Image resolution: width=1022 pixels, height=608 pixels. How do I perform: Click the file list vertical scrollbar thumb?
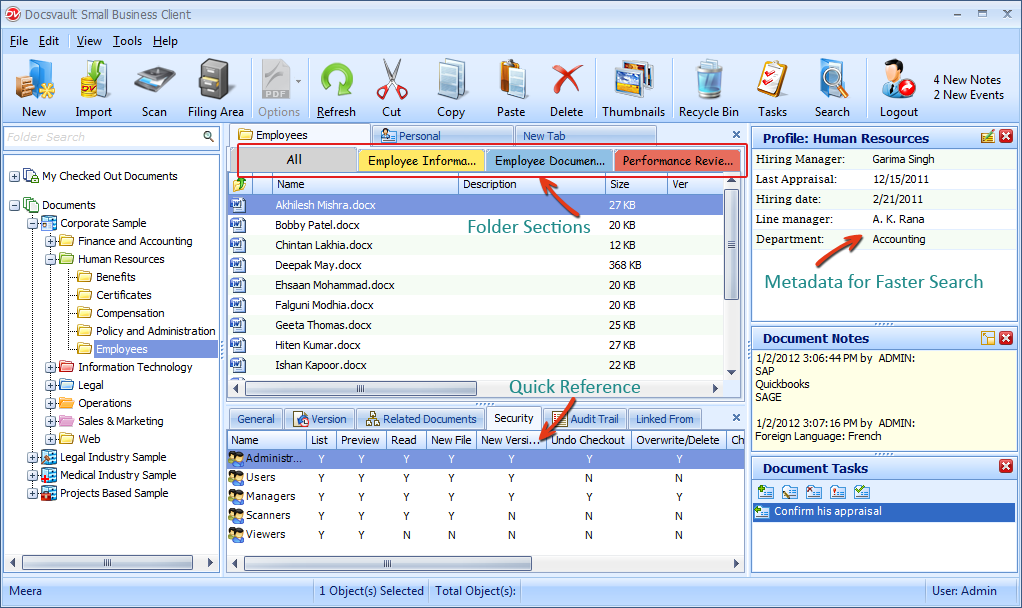(731, 244)
